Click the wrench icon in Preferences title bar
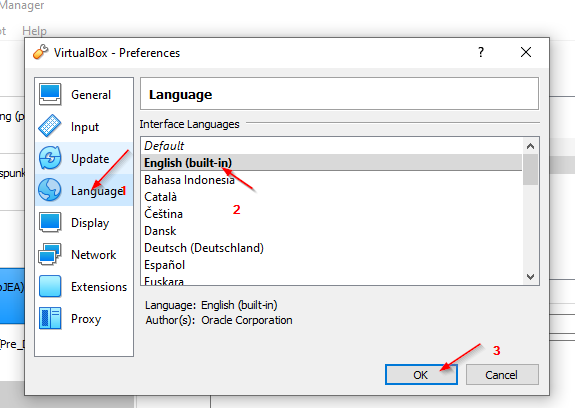575x408 pixels. click(40, 52)
